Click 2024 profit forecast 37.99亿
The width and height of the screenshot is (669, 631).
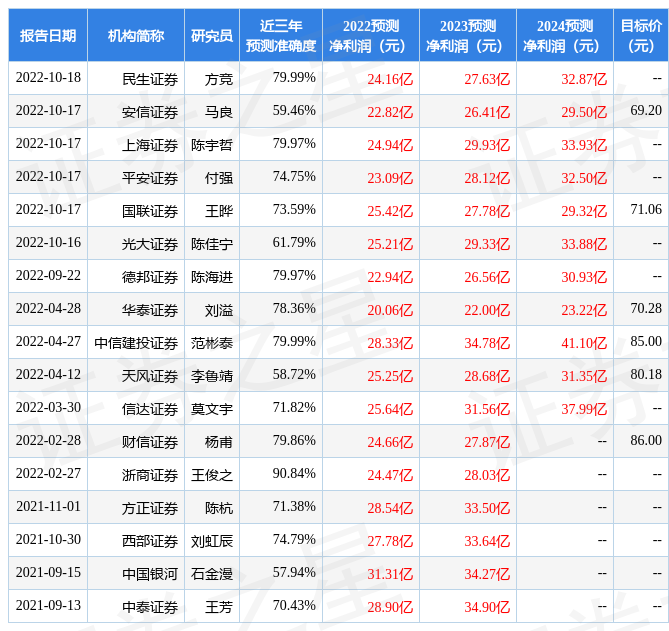(584, 409)
